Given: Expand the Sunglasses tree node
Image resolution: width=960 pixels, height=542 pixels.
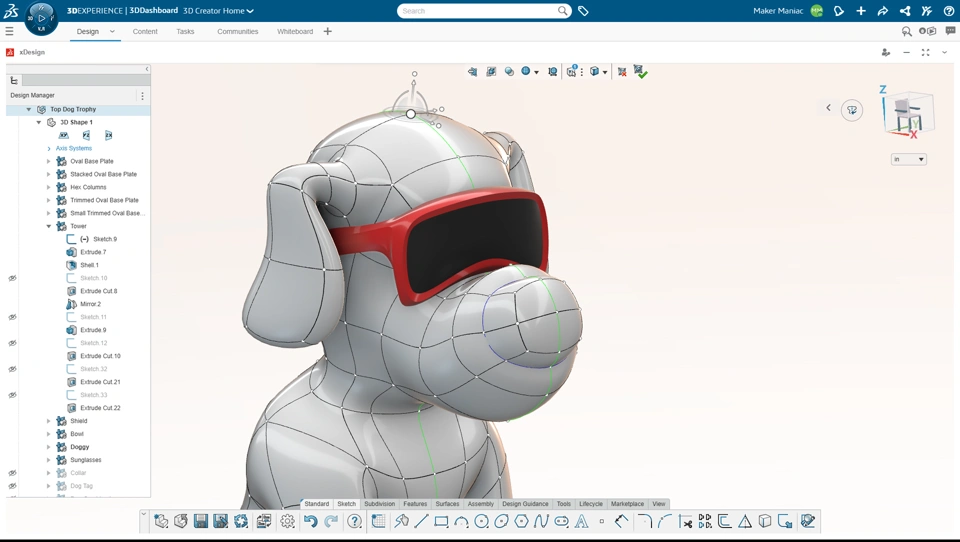Looking at the screenshot, I should pos(49,460).
